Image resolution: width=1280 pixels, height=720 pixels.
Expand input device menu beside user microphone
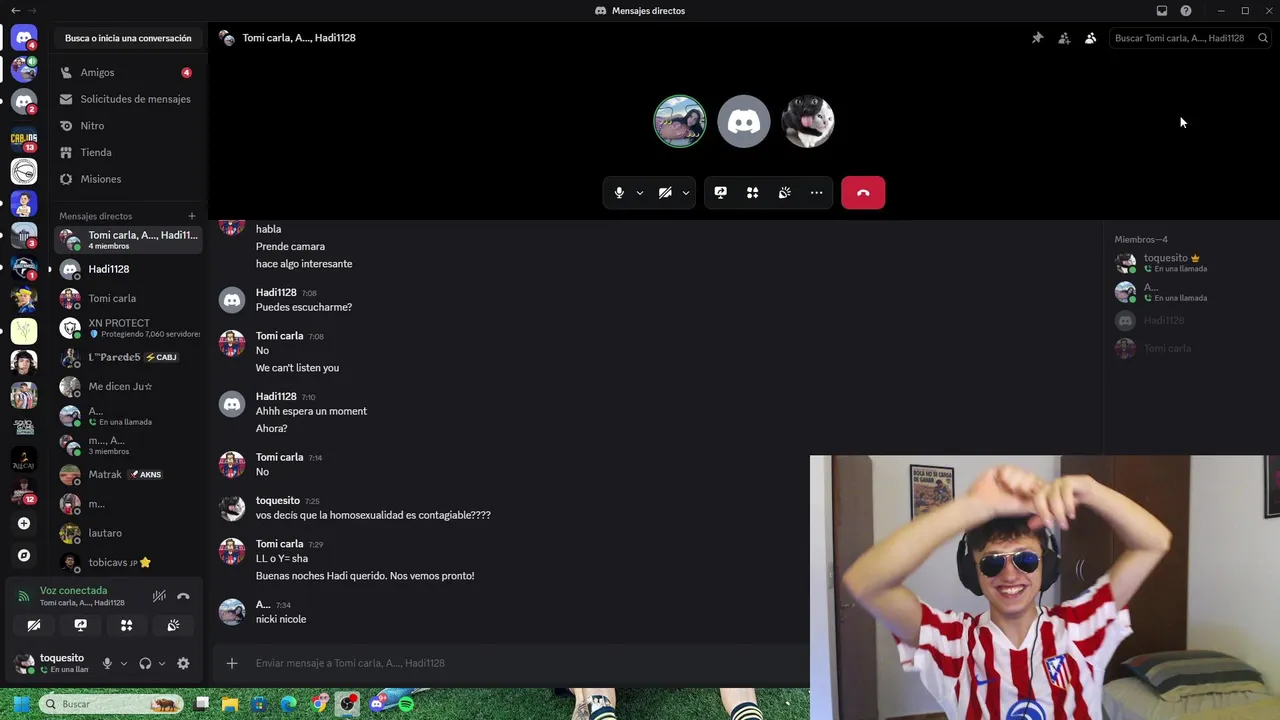pyautogui.click(x=124, y=663)
